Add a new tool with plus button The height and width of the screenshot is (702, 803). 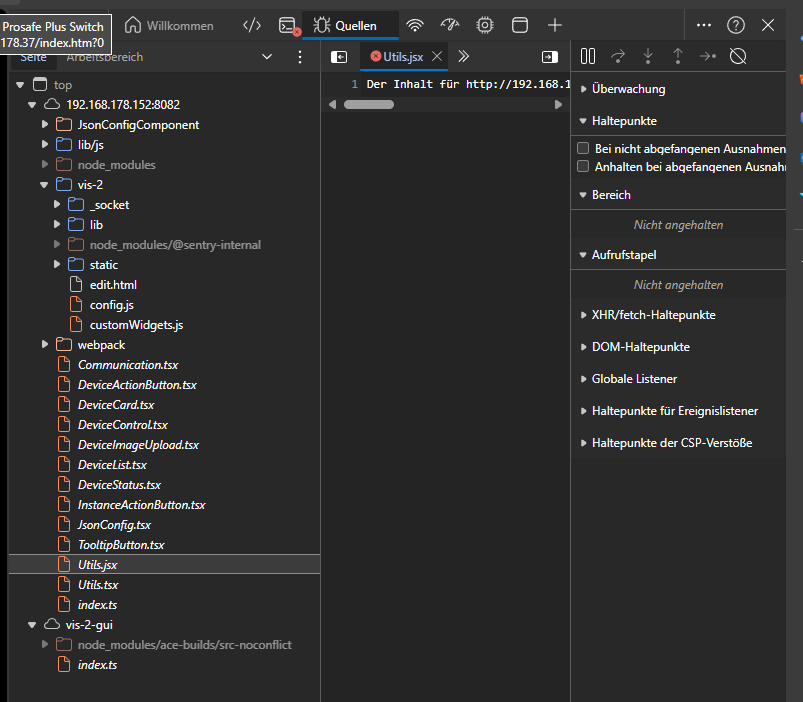point(555,25)
